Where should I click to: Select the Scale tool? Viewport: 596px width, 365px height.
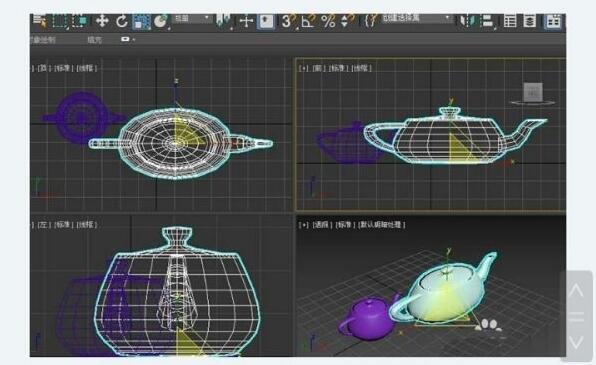[x=141, y=21]
